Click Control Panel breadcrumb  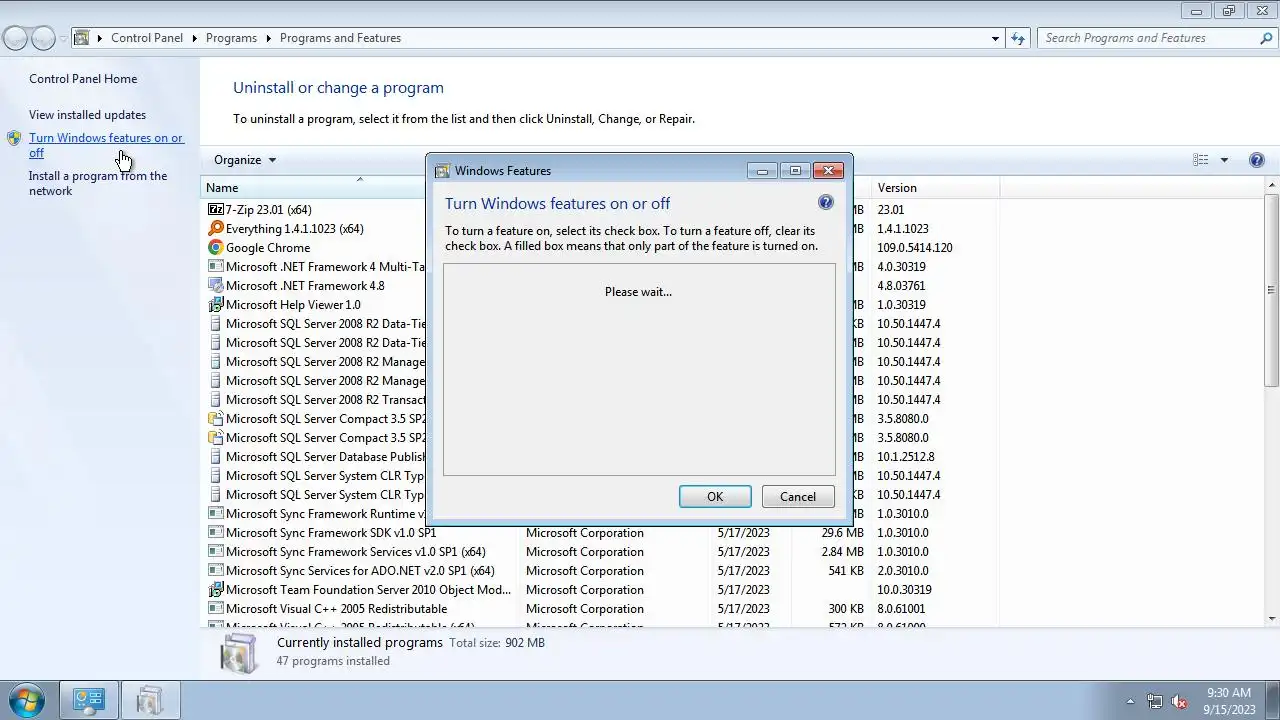tap(147, 38)
